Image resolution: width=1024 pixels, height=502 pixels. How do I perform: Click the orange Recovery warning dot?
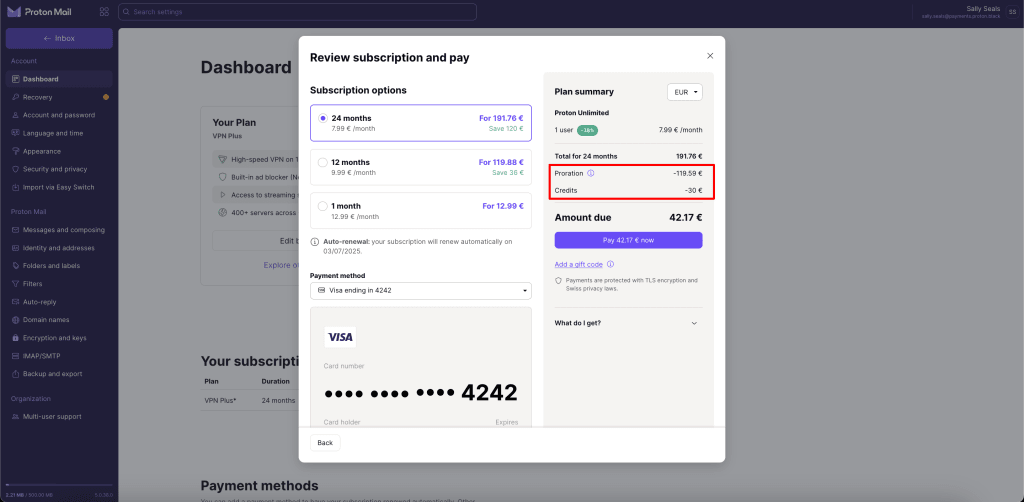[x=106, y=97]
